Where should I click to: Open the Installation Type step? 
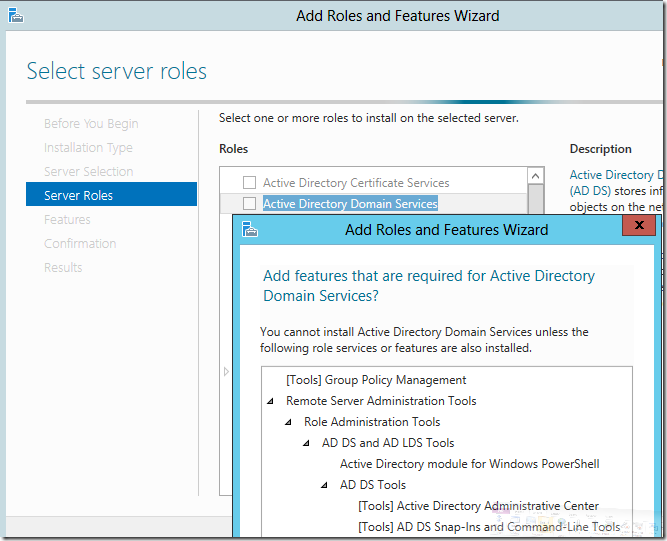[88, 148]
